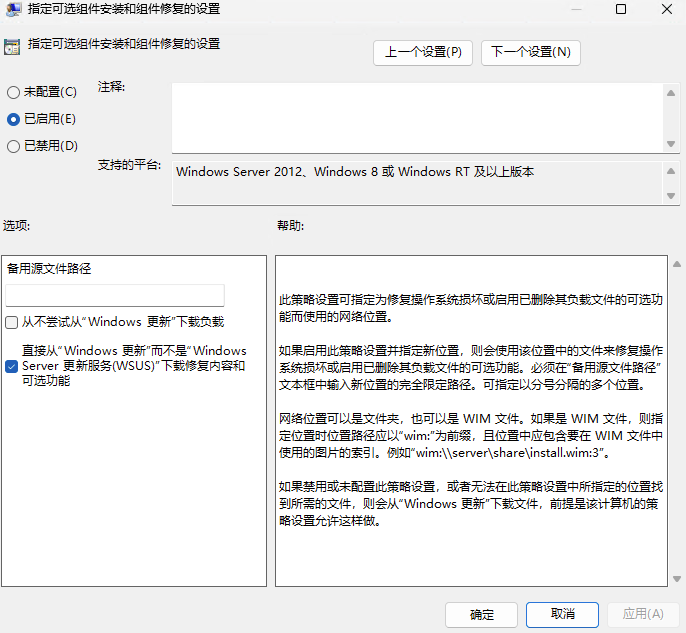
Task: Click the 应用(A) button
Action: click(x=643, y=614)
